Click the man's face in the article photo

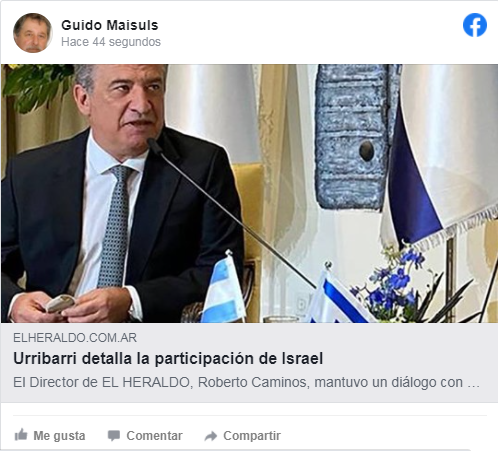click(125, 103)
